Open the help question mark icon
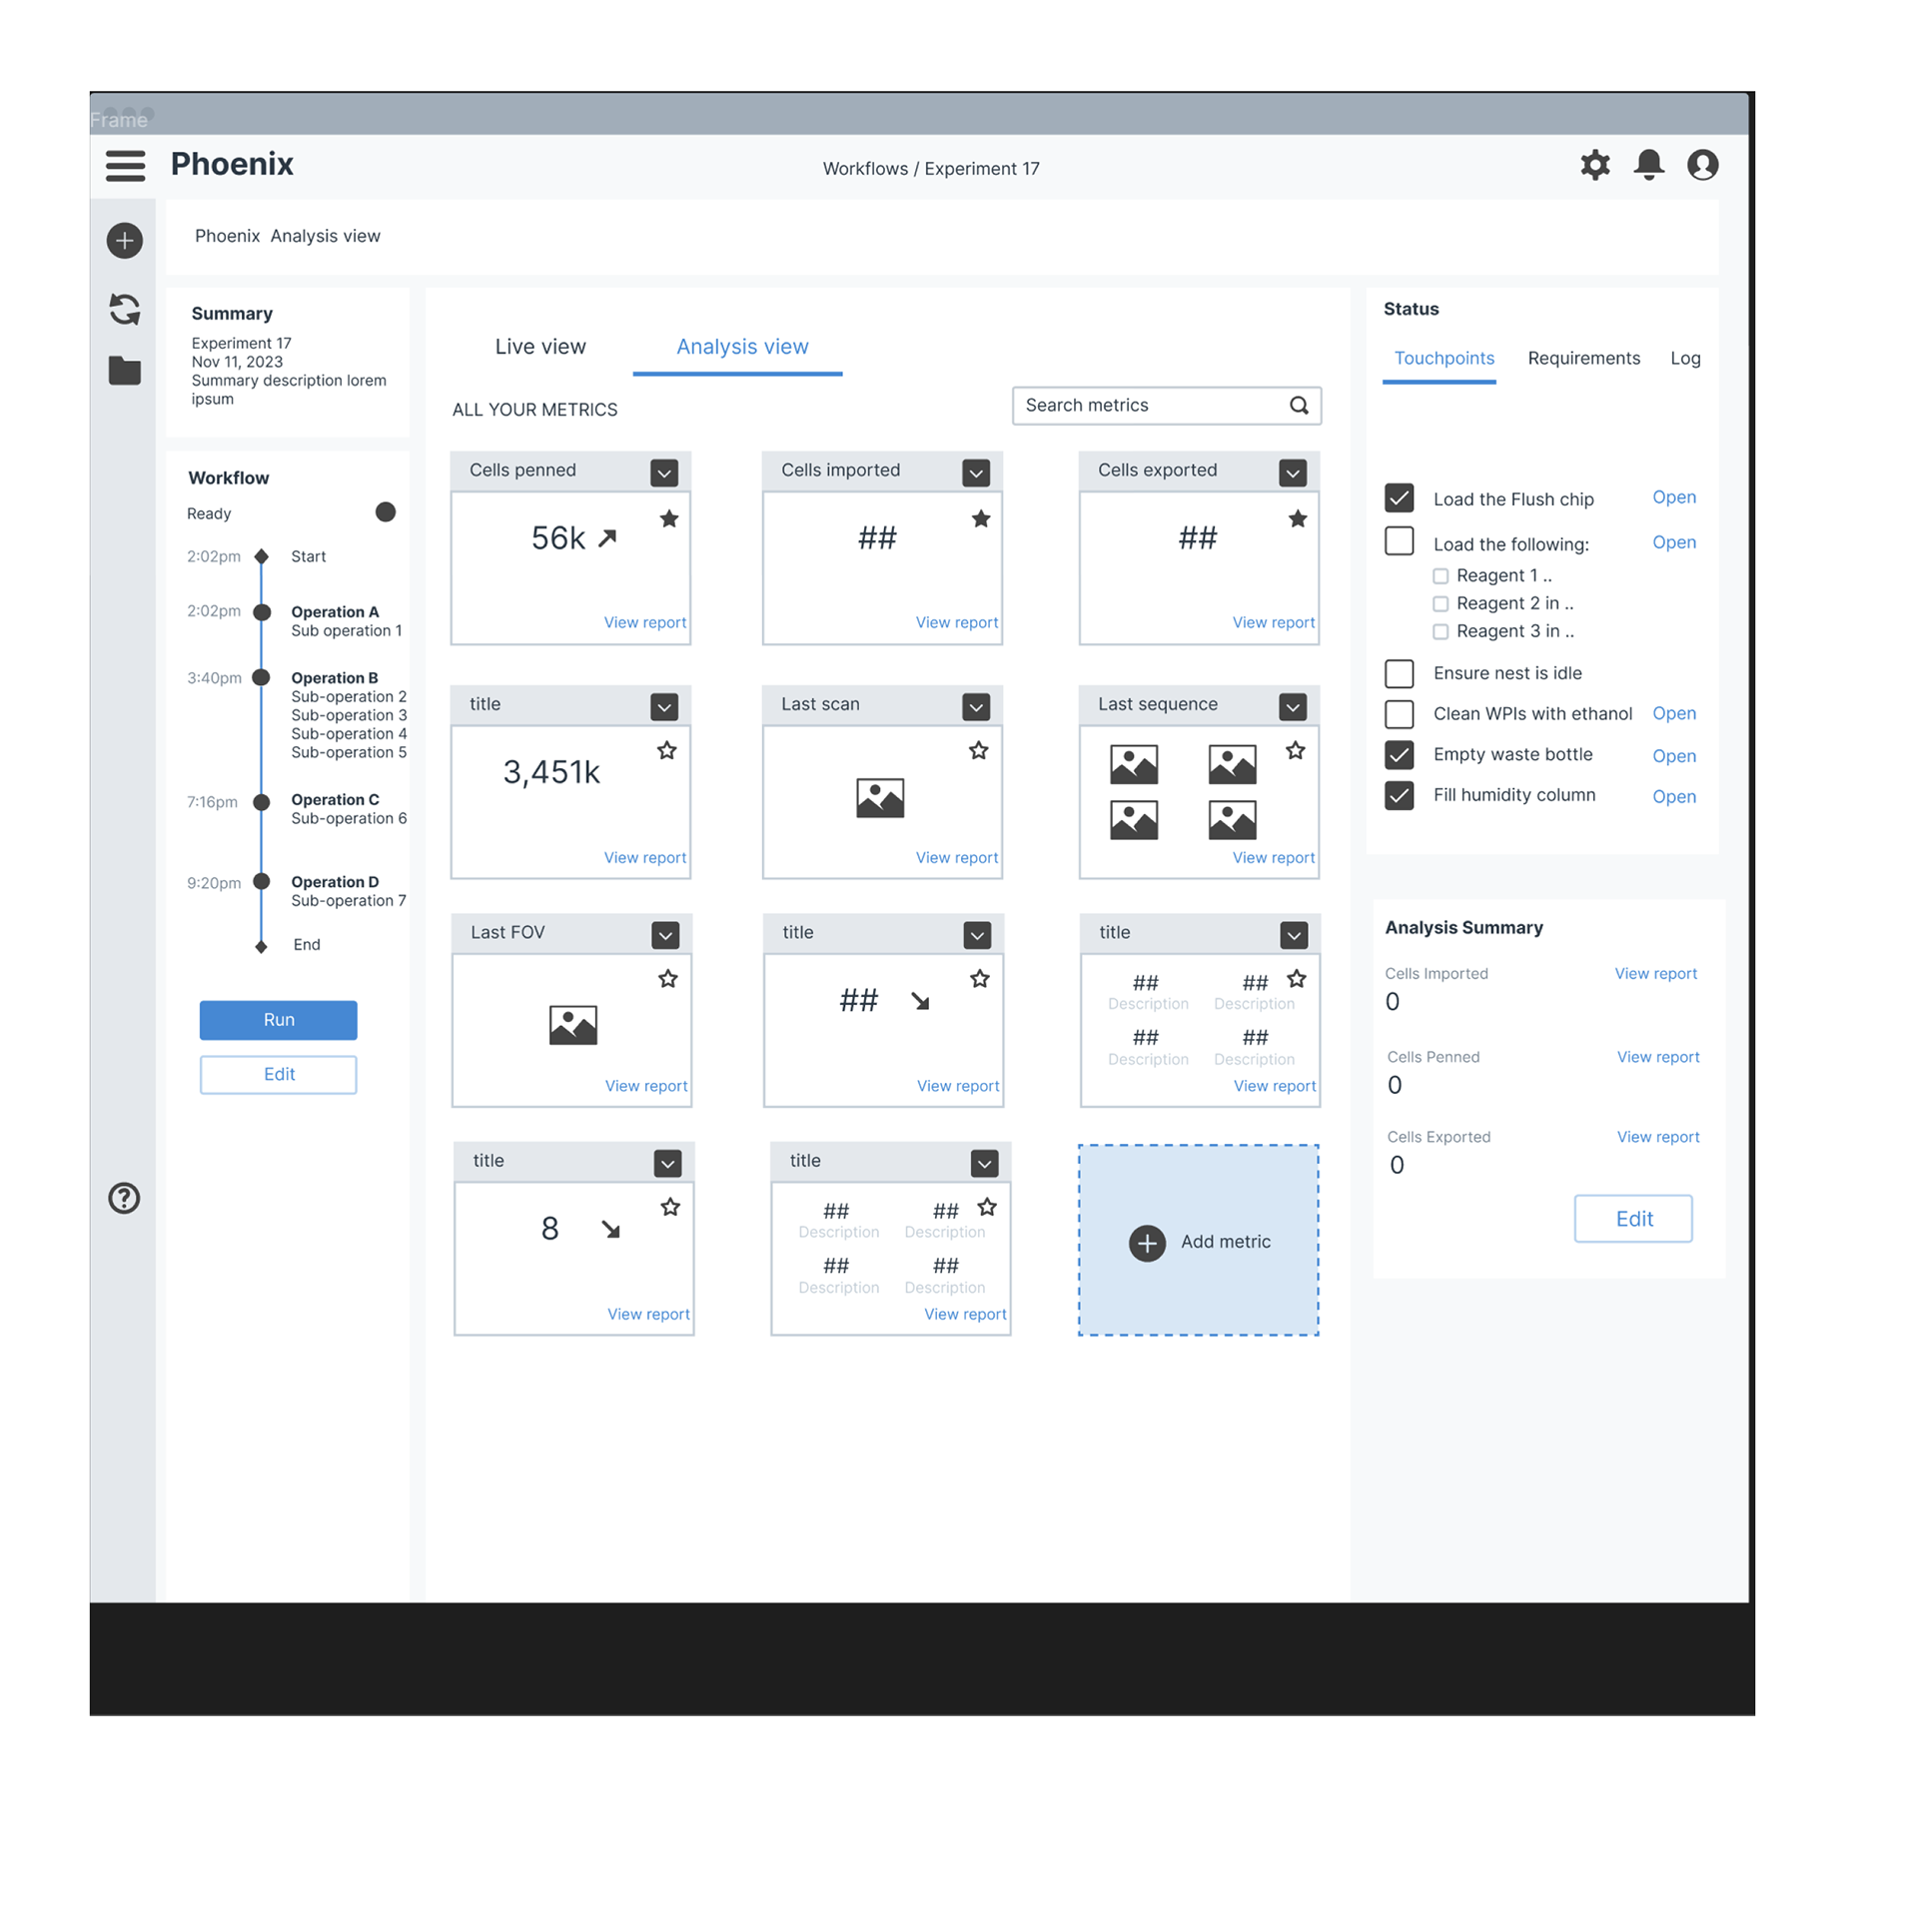The height and width of the screenshot is (1932, 1918). click(x=124, y=1198)
